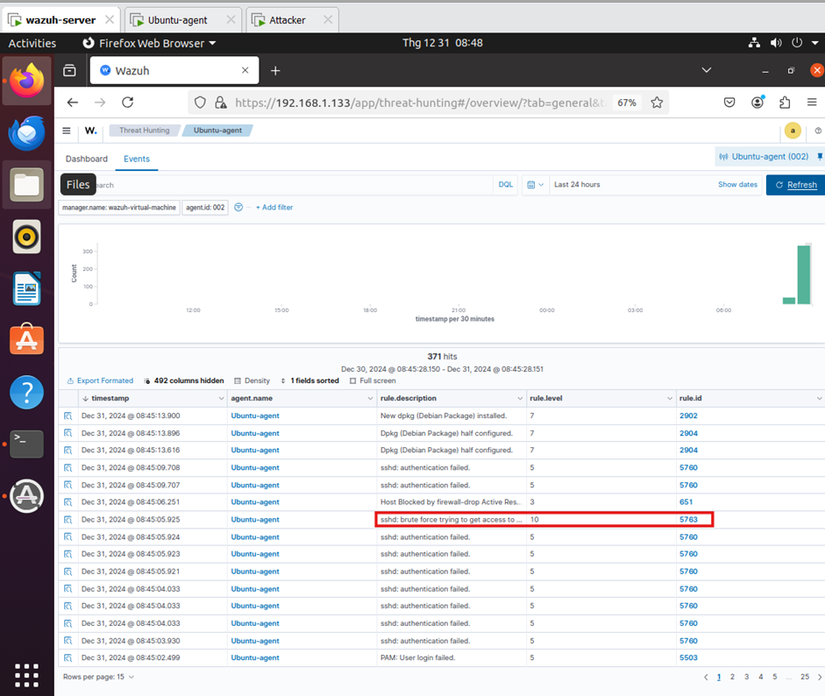The image size is (825, 696).
Task: Open rule ID 651 link
Action: (x=686, y=502)
